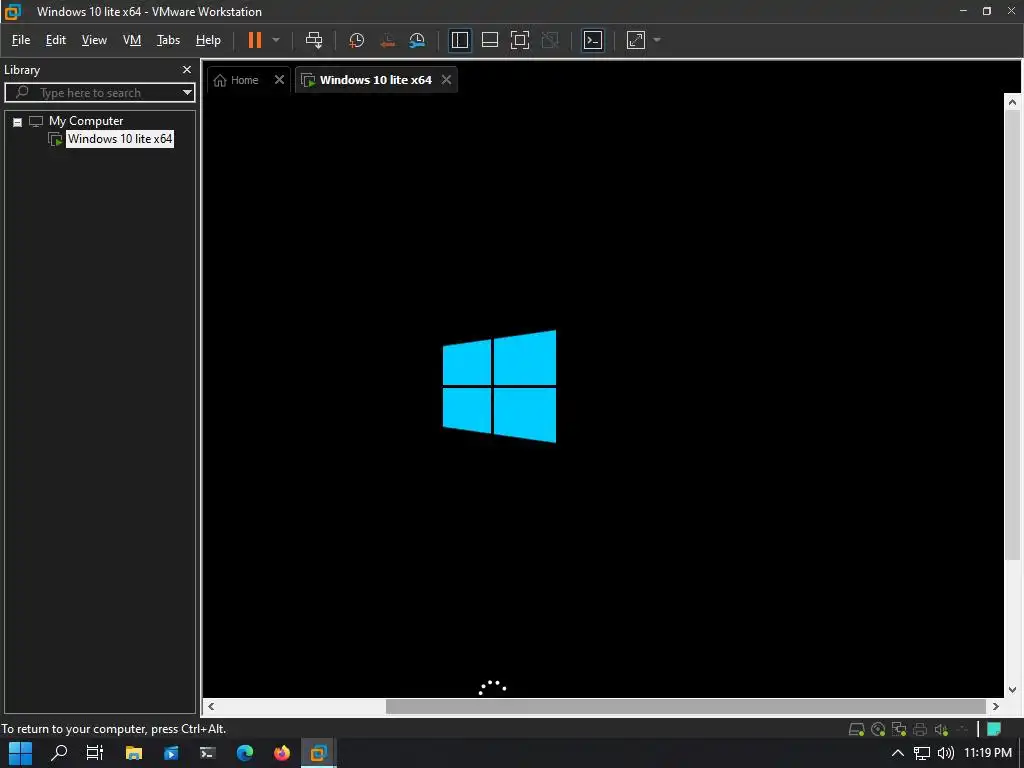Click the network icon in system tray
The width and height of the screenshot is (1024, 768).
click(921, 754)
